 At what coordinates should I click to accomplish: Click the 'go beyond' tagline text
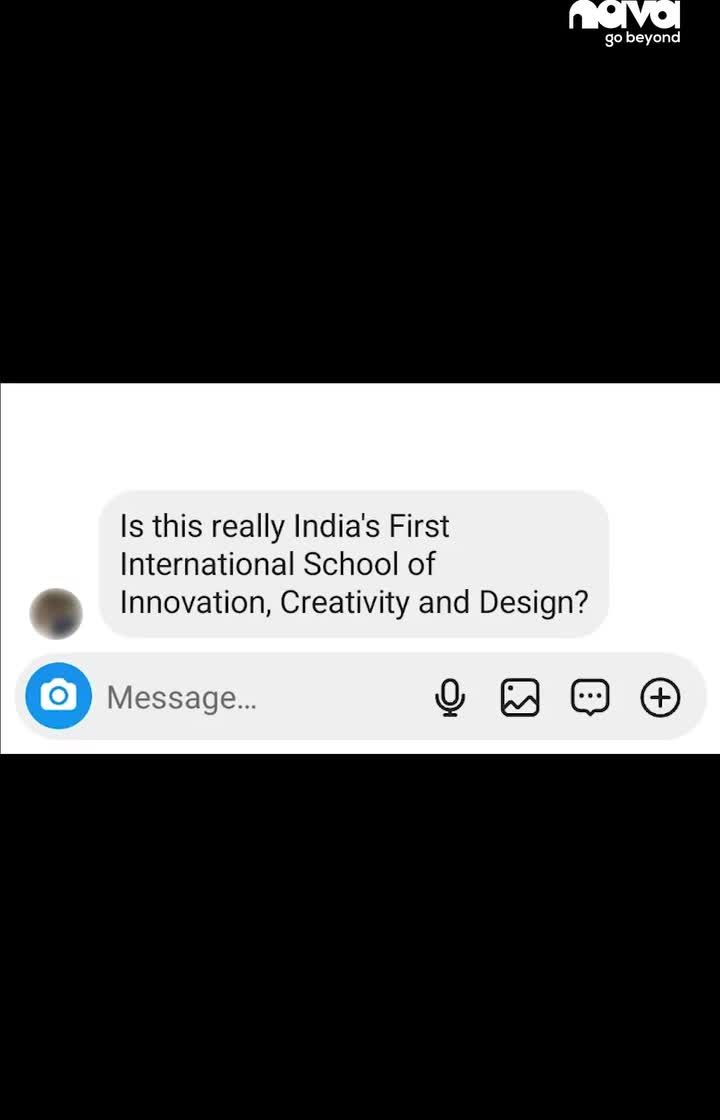tap(642, 38)
